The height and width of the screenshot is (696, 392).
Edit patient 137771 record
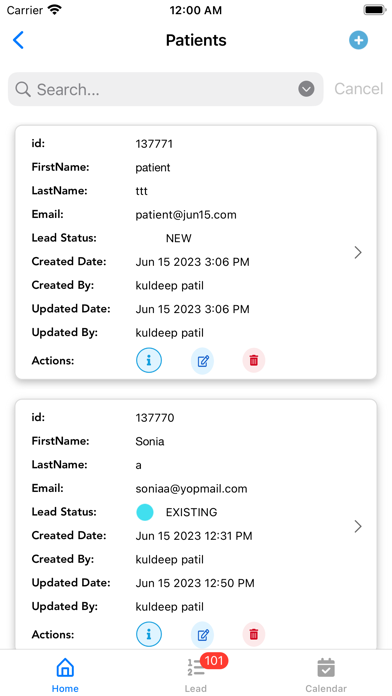pyautogui.click(x=202, y=360)
